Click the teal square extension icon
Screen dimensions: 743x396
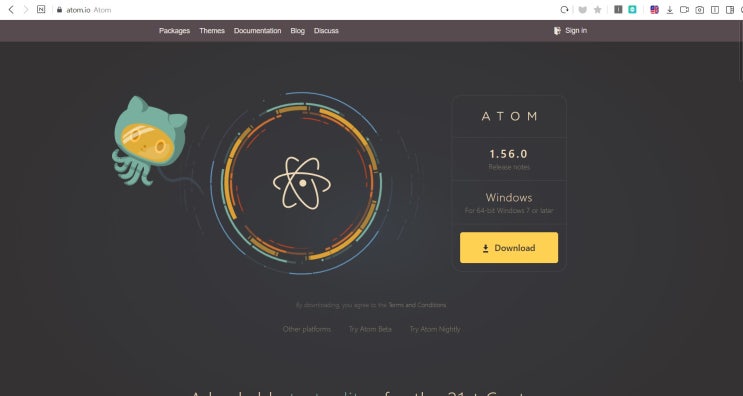point(632,9)
